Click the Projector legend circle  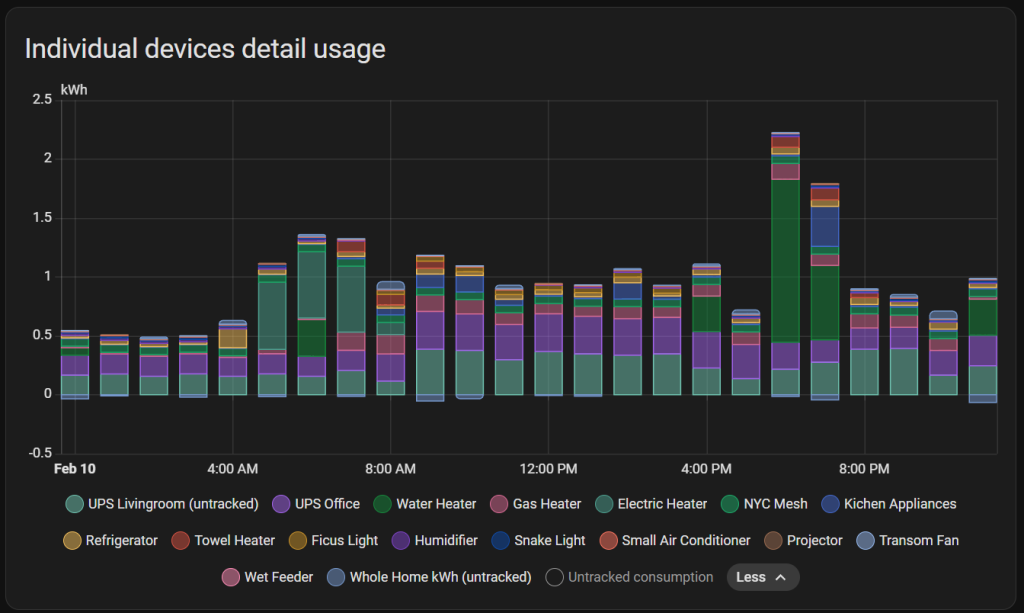[x=775, y=540]
